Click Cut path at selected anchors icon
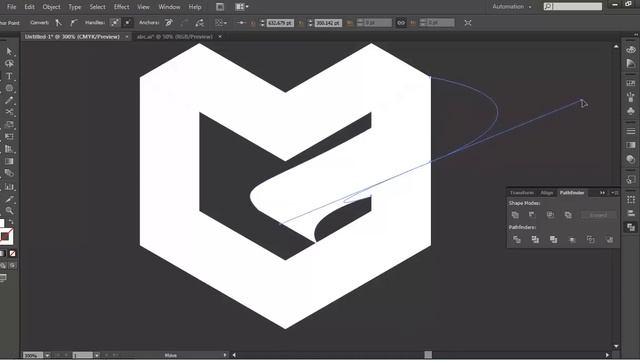Image resolution: width=640 pixels, height=360 pixels. [200, 23]
